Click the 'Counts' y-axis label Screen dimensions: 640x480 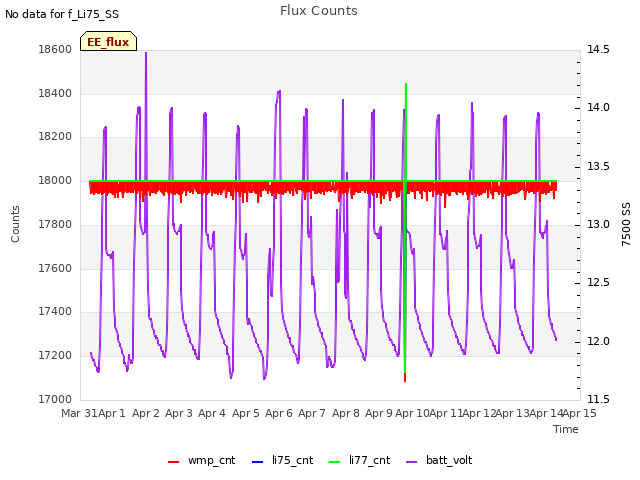(x=15, y=224)
